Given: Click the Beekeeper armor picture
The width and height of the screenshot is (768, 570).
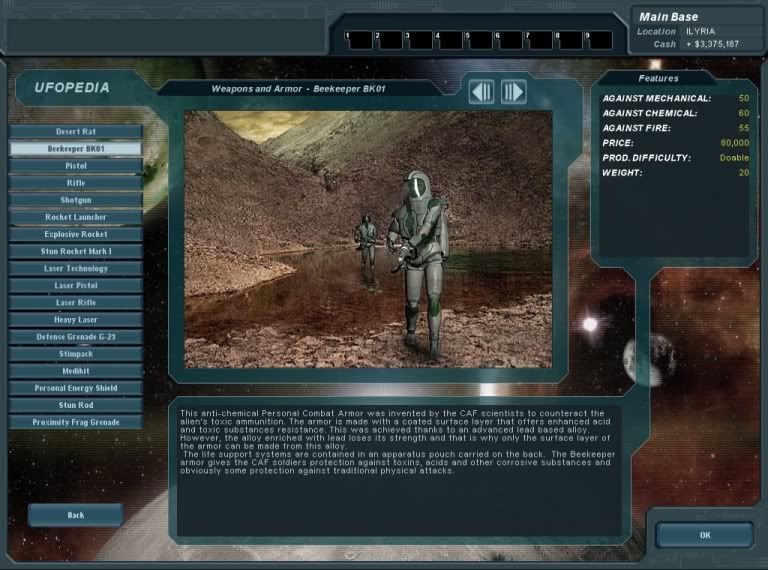Looking at the screenshot, I should point(368,239).
